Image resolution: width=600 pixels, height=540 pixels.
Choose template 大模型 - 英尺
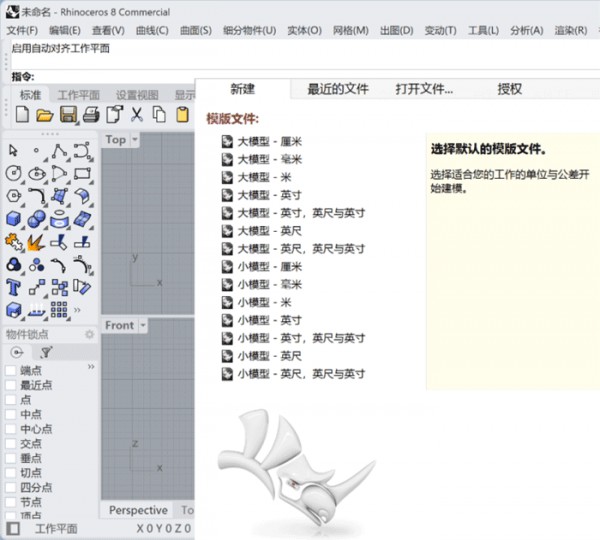(x=262, y=231)
